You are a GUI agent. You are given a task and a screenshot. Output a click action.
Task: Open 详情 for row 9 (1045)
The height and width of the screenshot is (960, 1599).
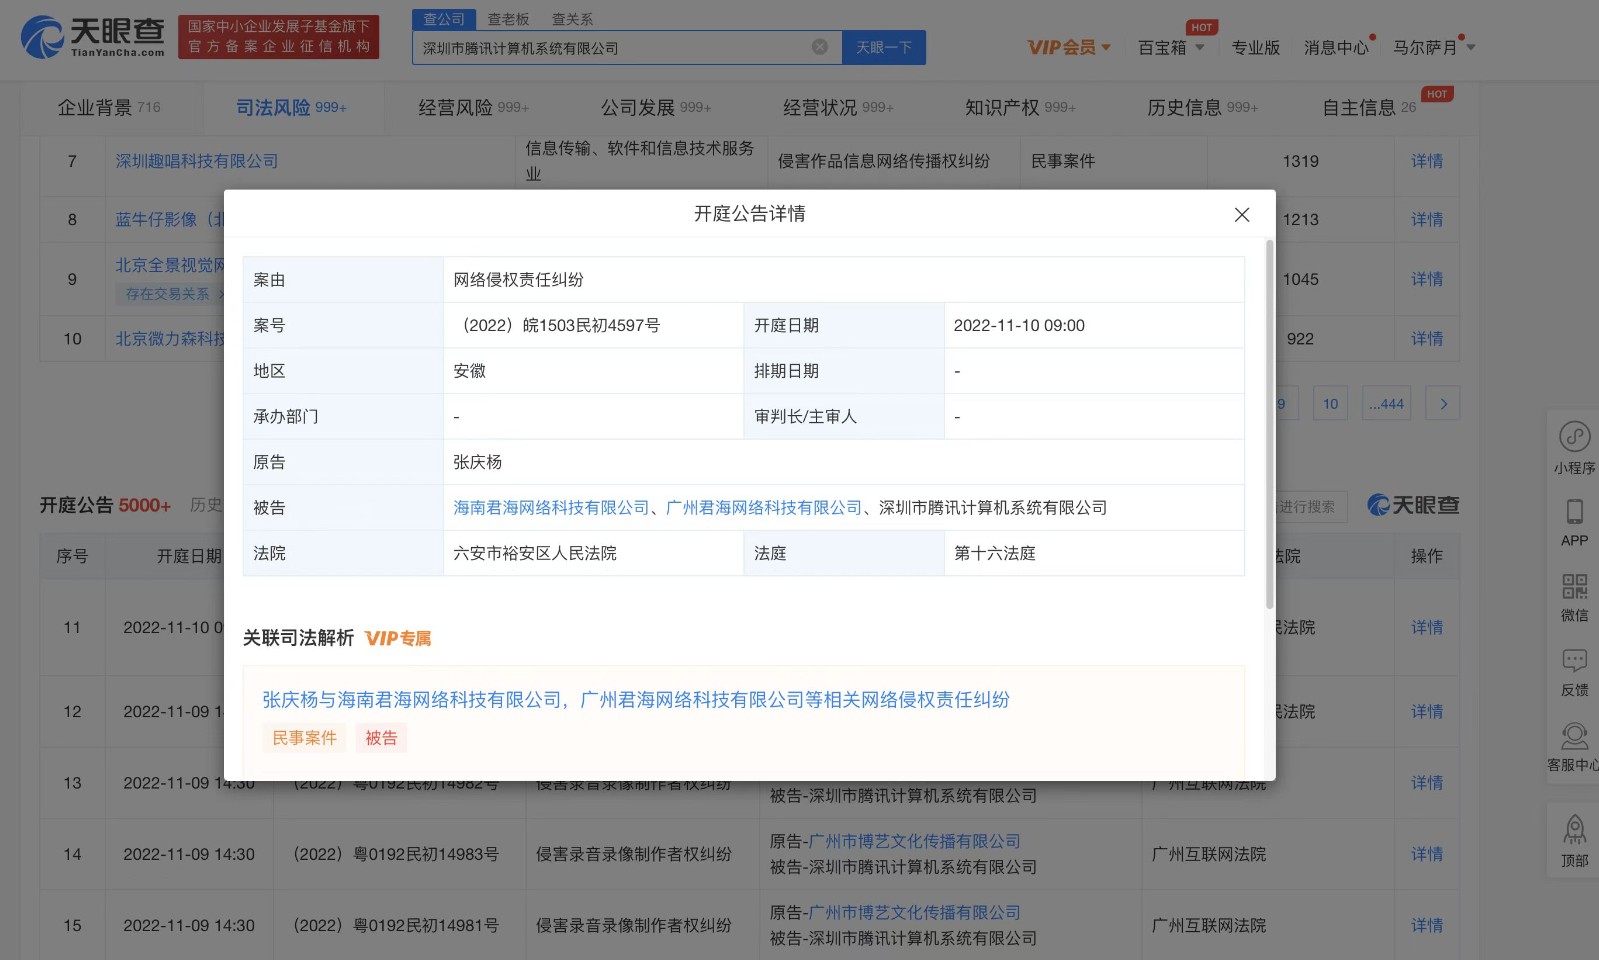(x=1427, y=279)
